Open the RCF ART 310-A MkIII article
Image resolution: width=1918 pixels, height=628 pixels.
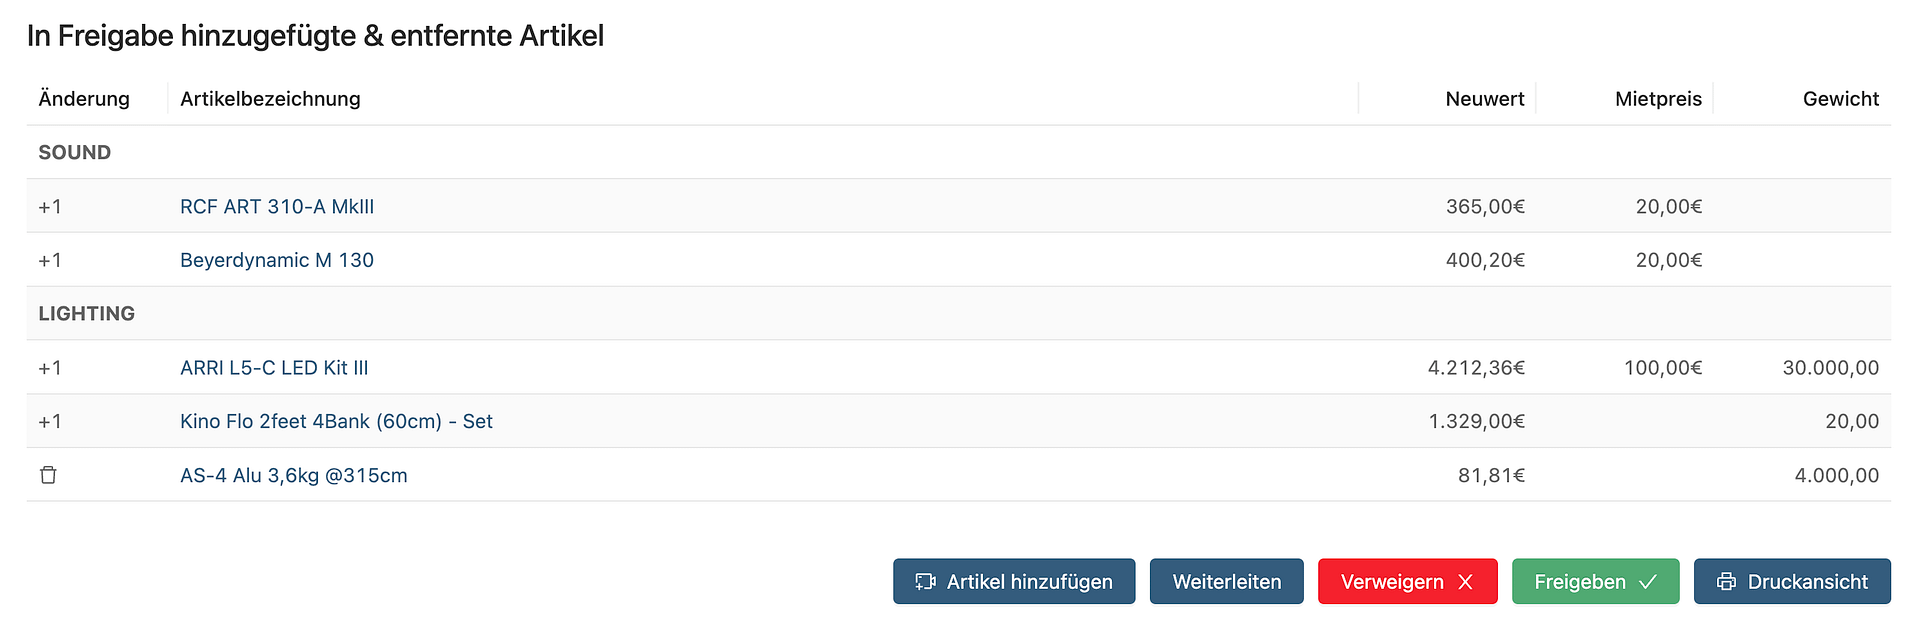click(277, 207)
